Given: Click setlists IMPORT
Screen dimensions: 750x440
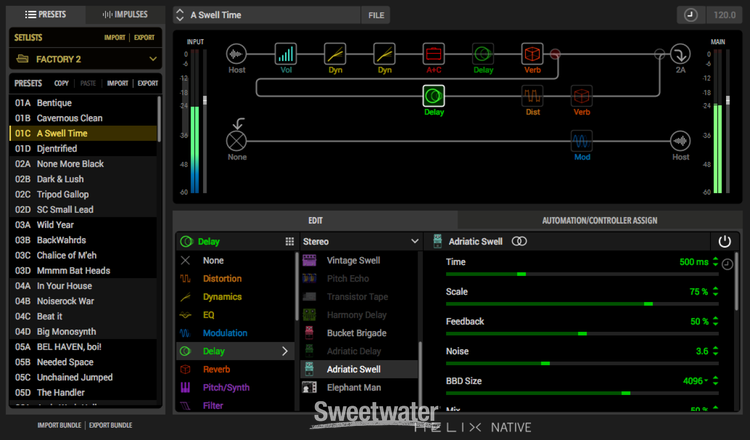Looking at the screenshot, I should pyautogui.click(x=114, y=37).
